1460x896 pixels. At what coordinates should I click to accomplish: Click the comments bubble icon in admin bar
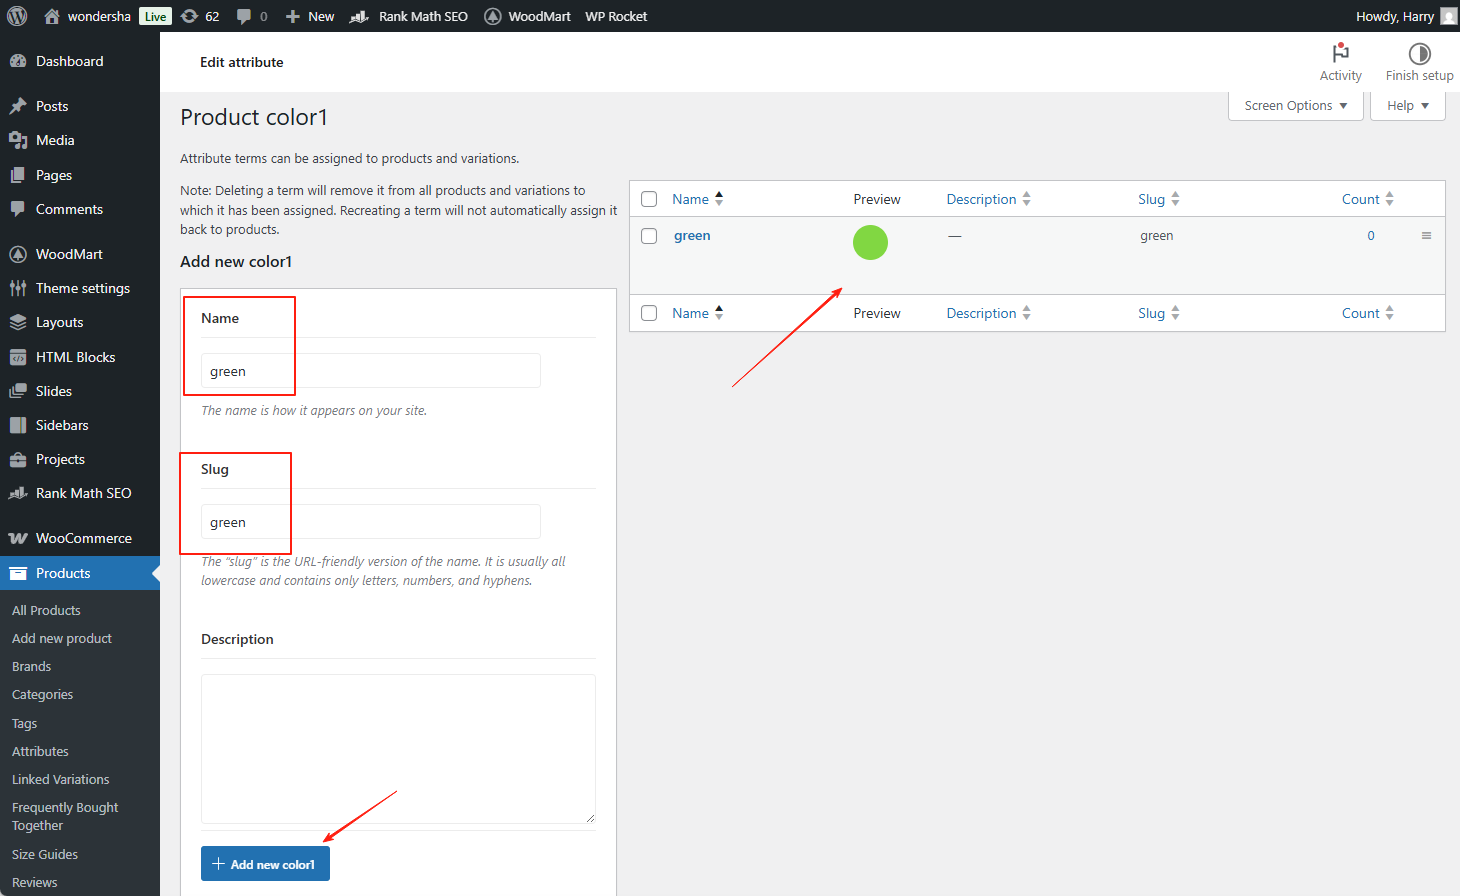coord(244,16)
